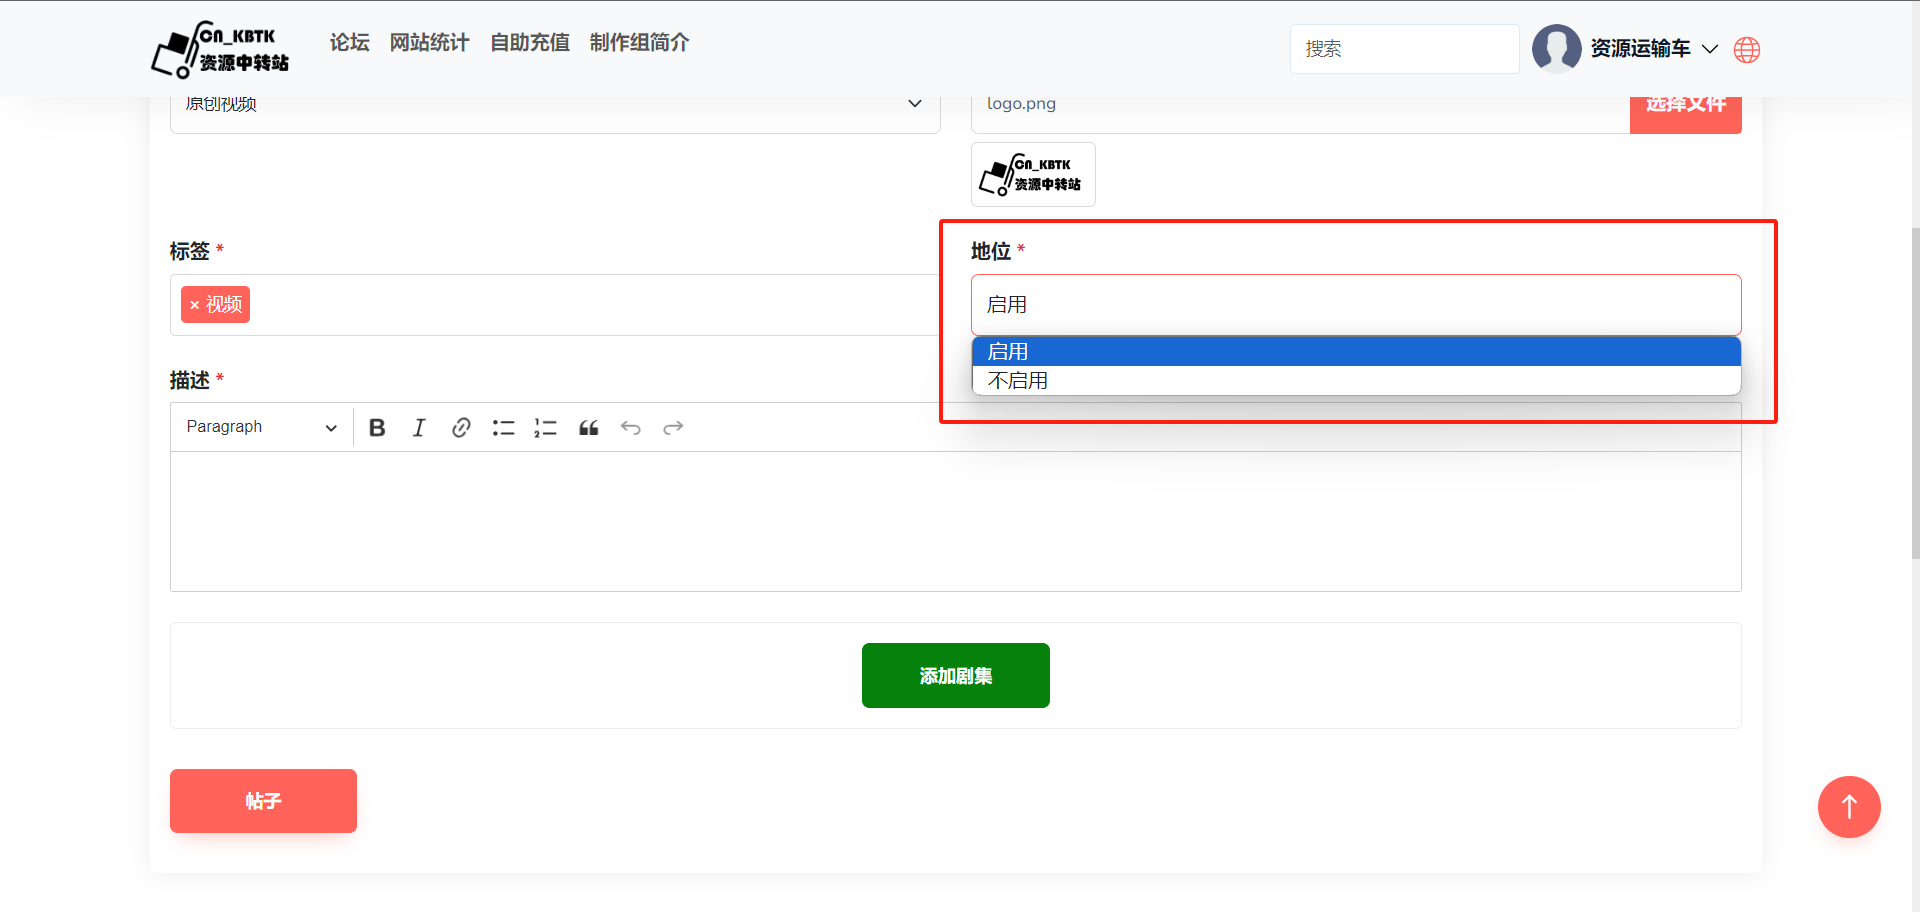The width and height of the screenshot is (1920, 912).
Task: Click the green 添加剧集 button
Action: [955, 676]
